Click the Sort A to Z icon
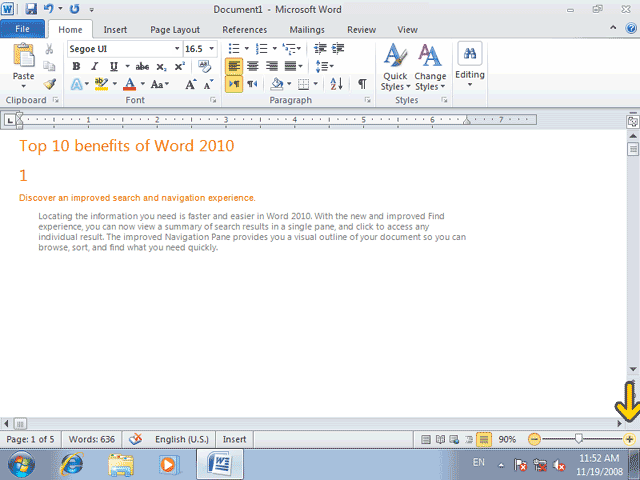The width and height of the screenshot is (640, 480). [x=336, y=84]
